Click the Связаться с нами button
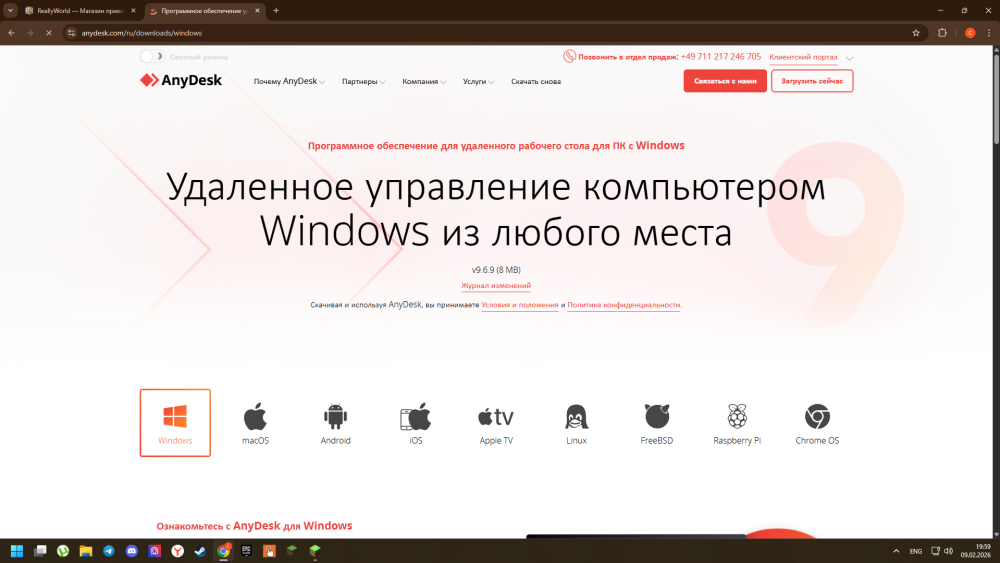This screenshot has height=563, width=1000. tap(725, 81)
